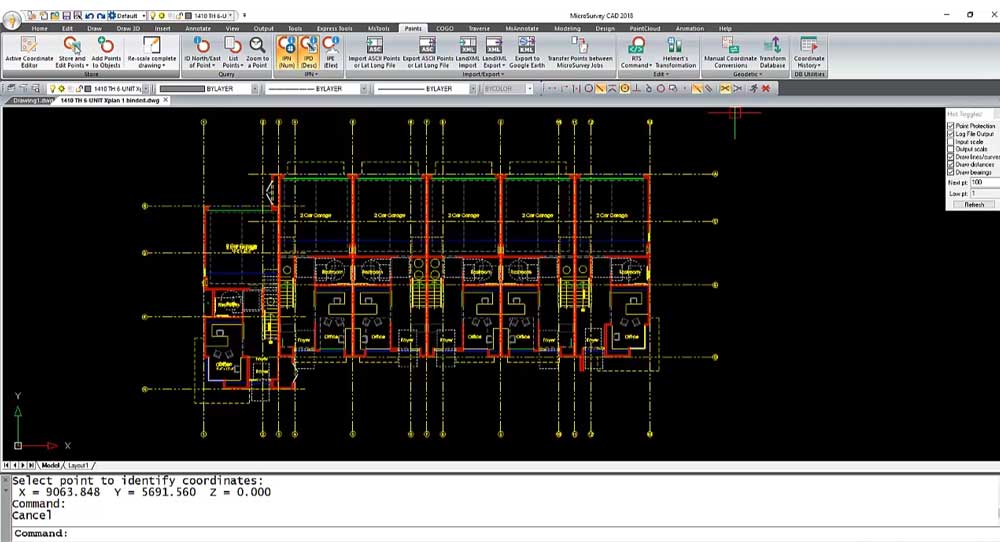
Task: Click Export to Google Earth icon
Action: [x=526, y=51]
